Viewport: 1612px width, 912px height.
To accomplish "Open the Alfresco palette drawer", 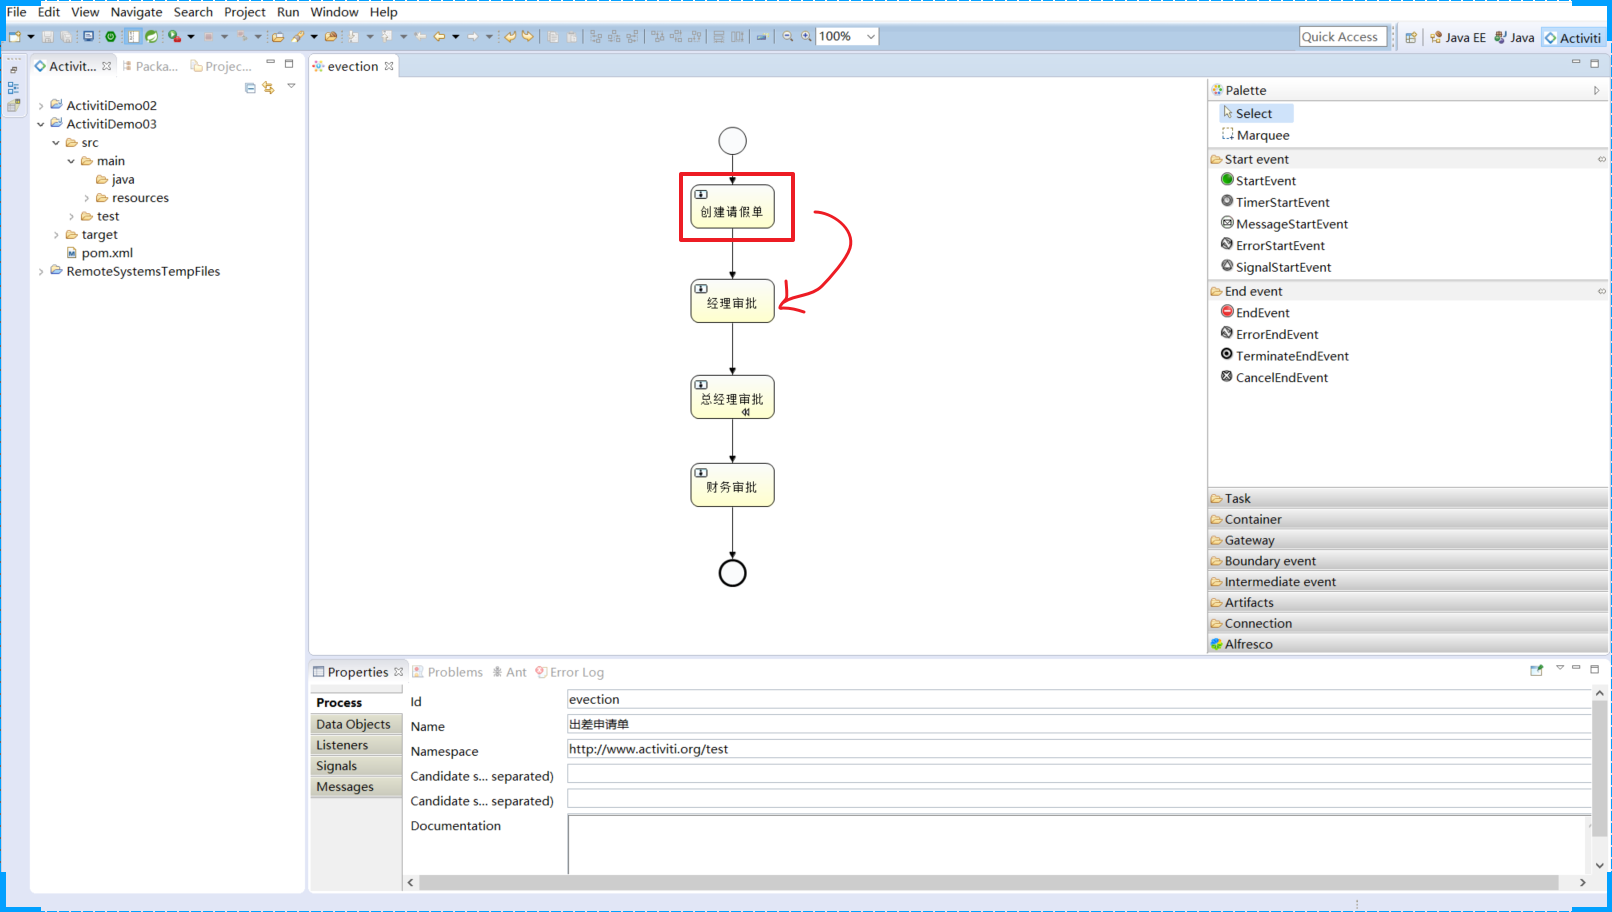I will pos(1408,644).
